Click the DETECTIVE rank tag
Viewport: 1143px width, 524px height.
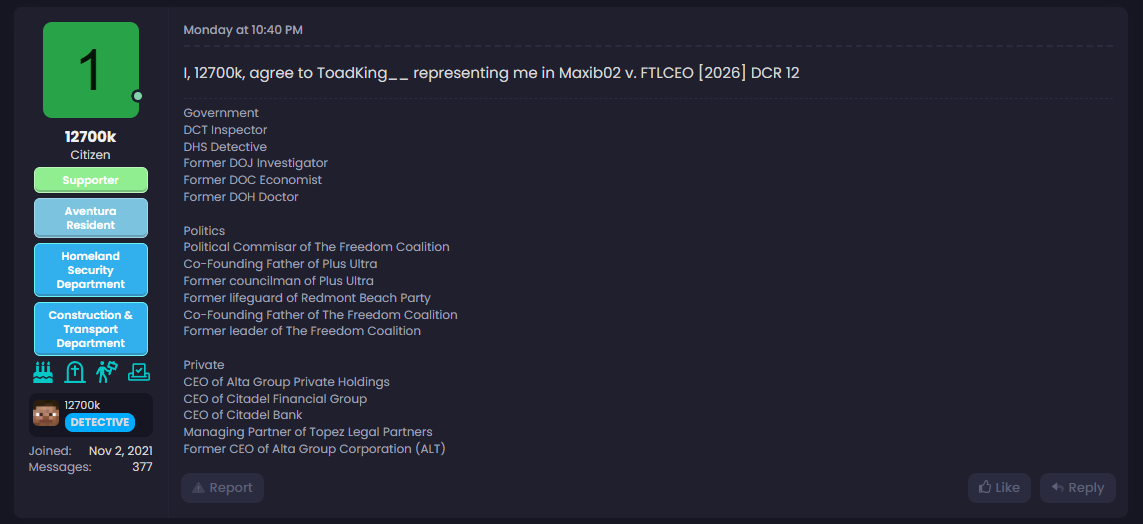pos(100,422)
